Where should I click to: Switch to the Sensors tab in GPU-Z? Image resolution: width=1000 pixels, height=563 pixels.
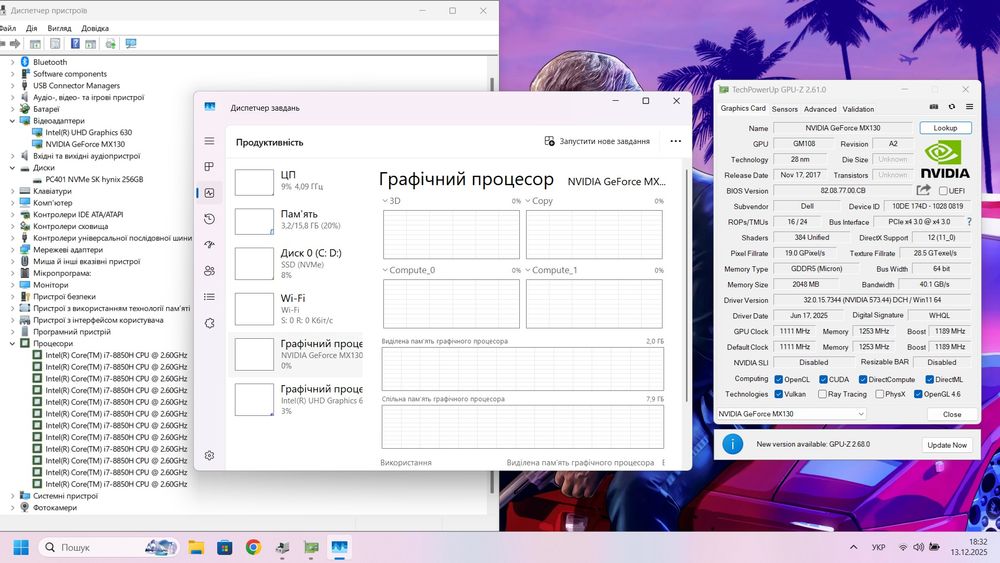pos(784,109)
